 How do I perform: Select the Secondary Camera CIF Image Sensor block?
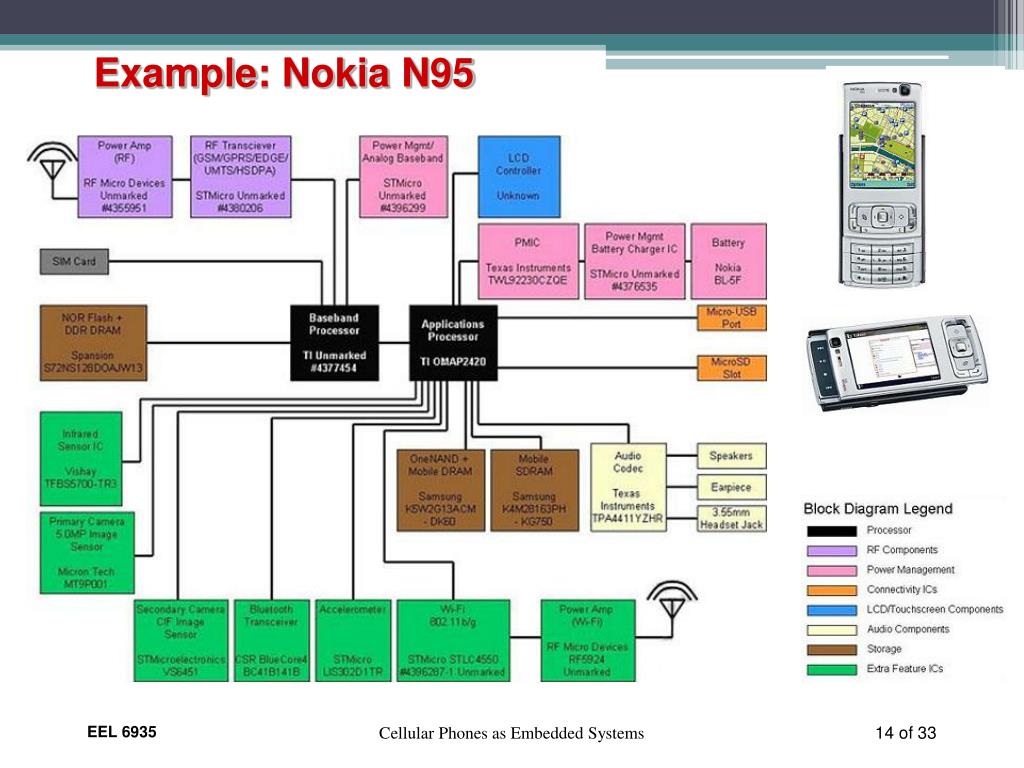tap(181, 641)
